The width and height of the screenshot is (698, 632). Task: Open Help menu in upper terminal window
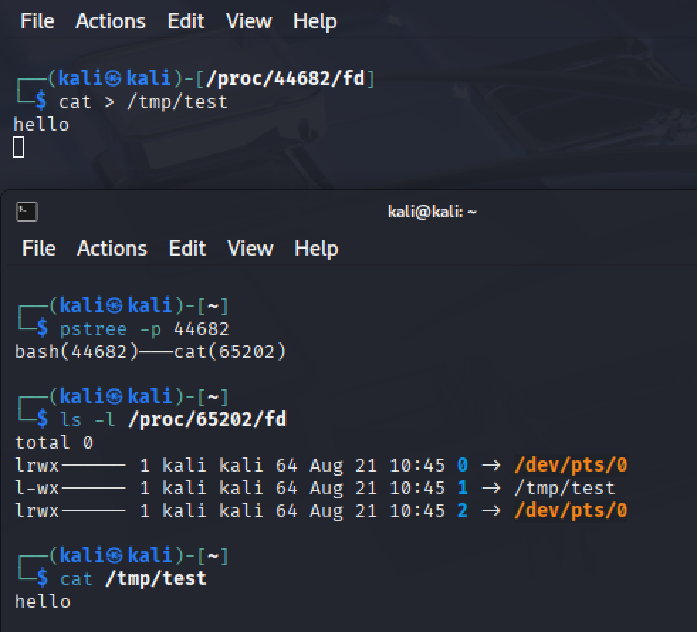coord(315,22)
